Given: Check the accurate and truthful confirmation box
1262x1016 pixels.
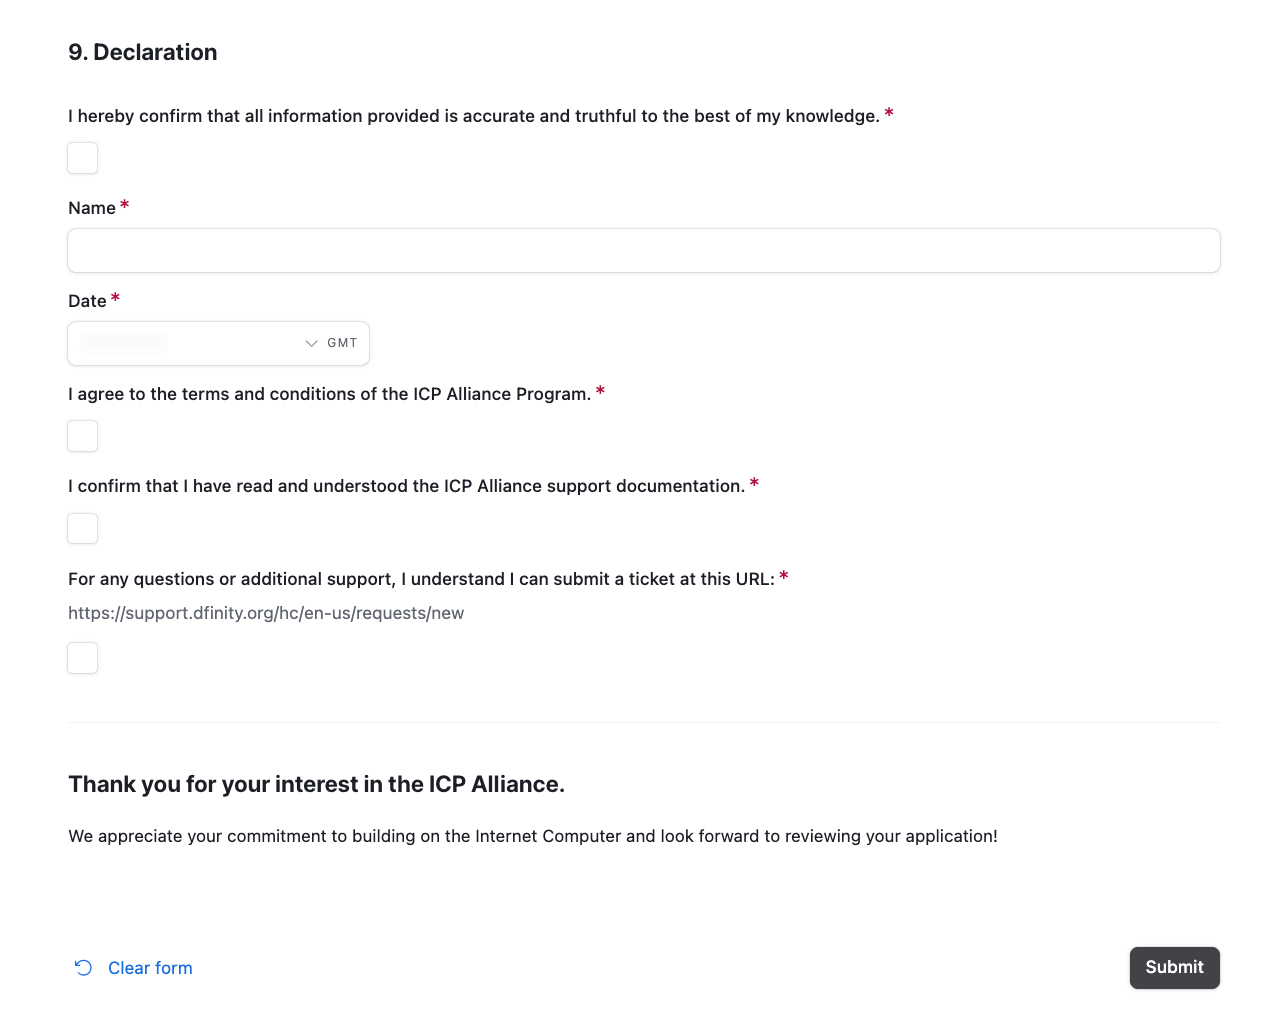Looking at the screenshot, I should (x=83, y=158).
